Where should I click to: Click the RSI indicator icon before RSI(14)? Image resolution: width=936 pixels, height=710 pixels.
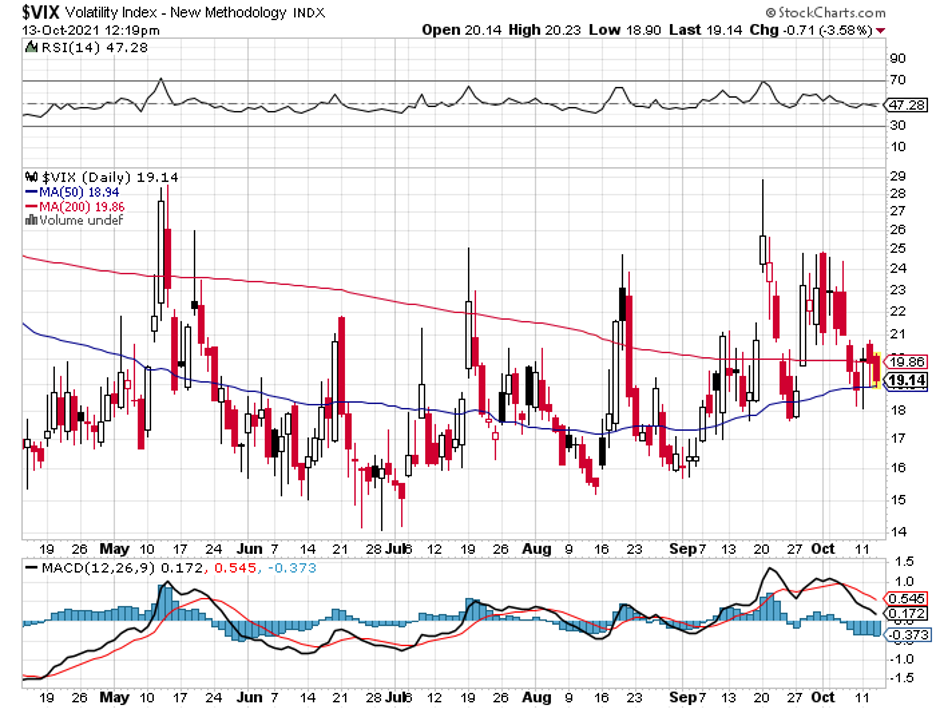point(31,47)
